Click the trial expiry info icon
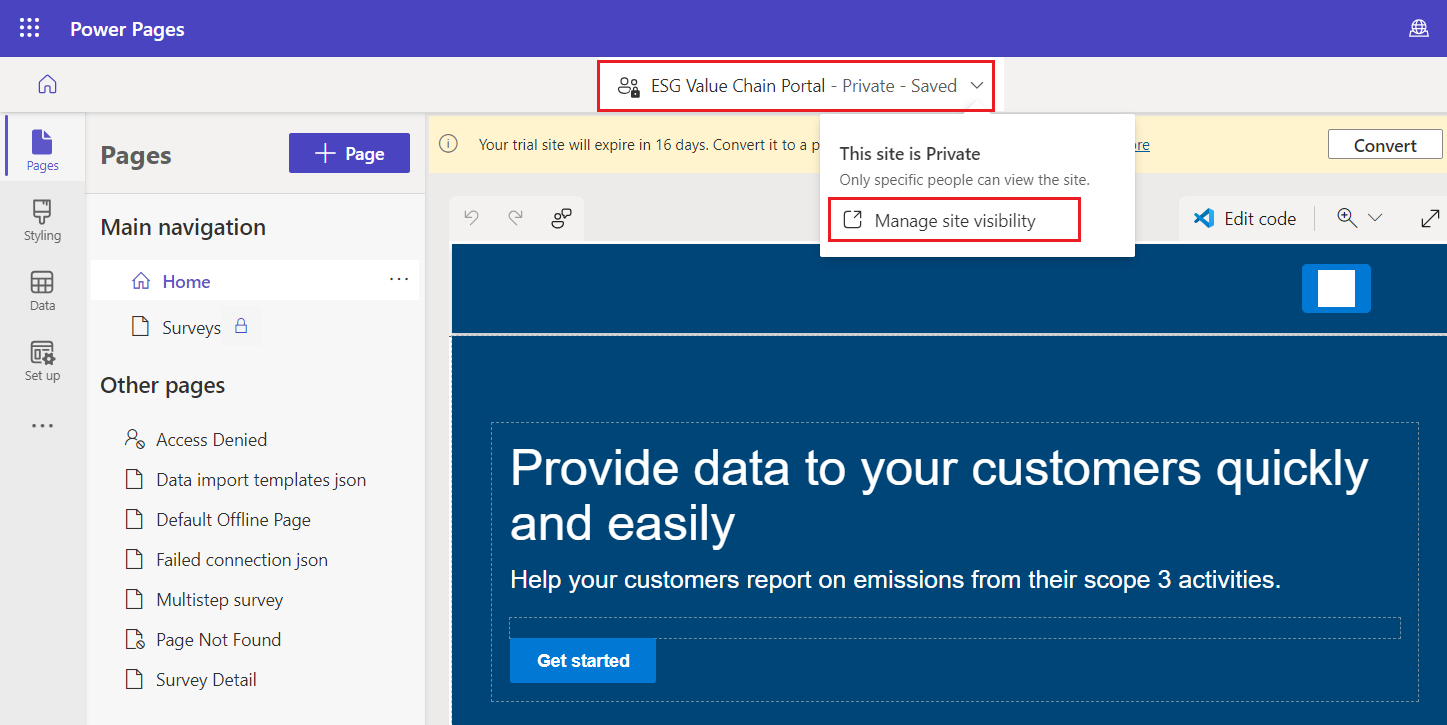The height and width of the screenshot is (725, 1447). coord(449,144)
